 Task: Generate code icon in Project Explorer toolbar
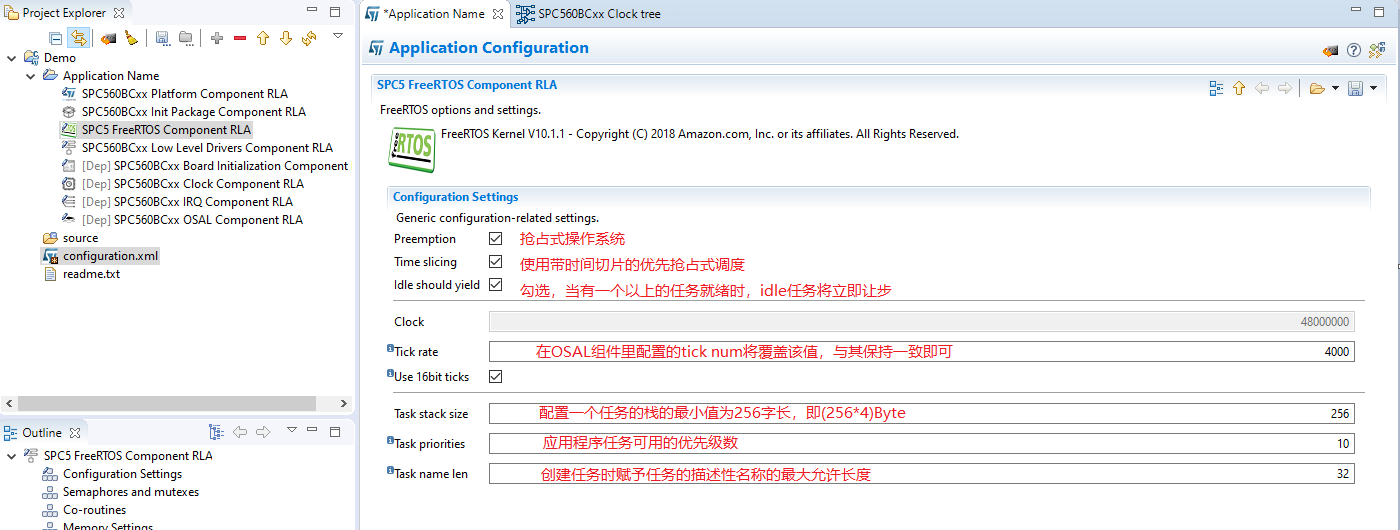coord(108,38)
